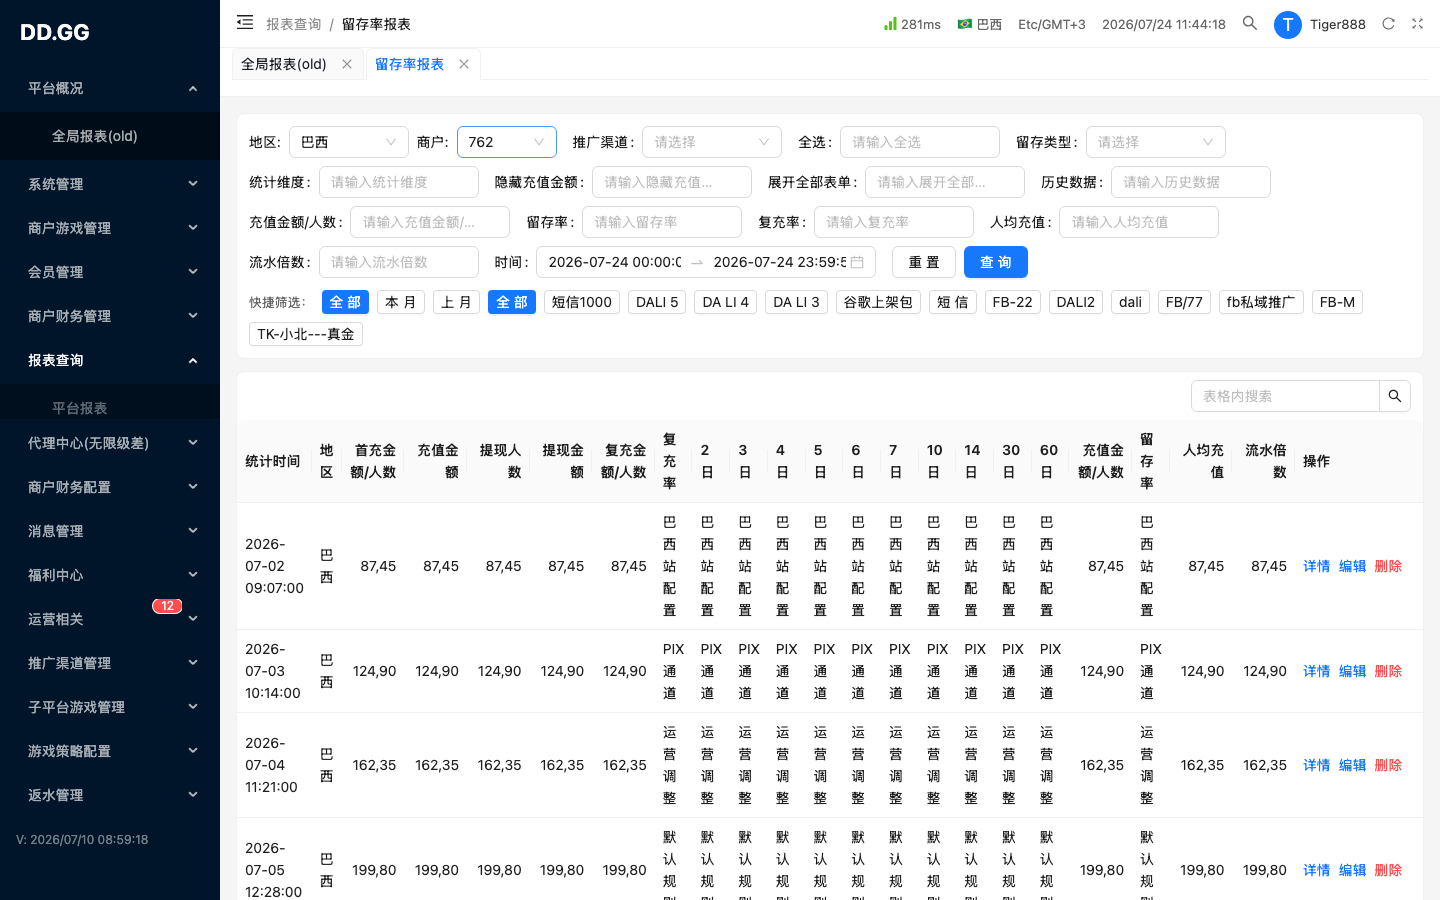Expand the 消息管理 sidebar menu

click(110, 531)
